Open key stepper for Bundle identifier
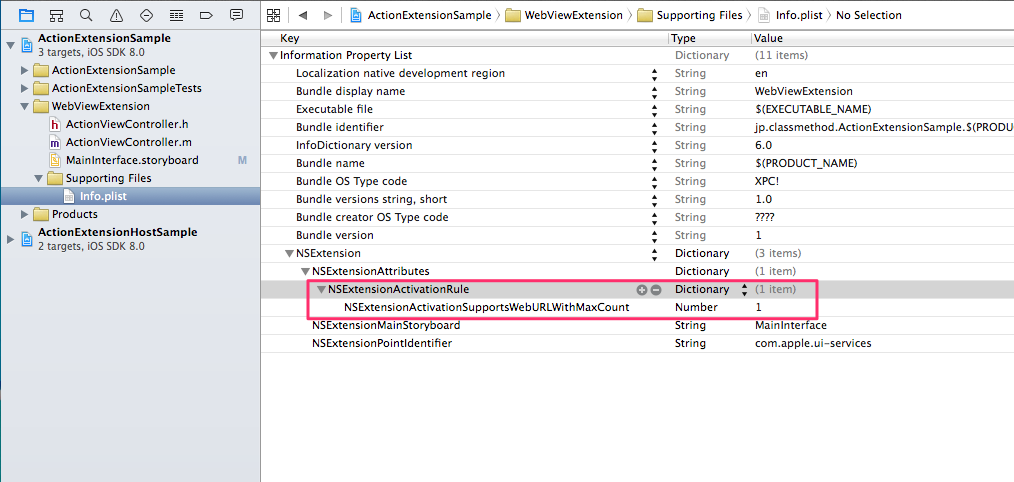The image size is (1014, 482). [x=654, y=127]
